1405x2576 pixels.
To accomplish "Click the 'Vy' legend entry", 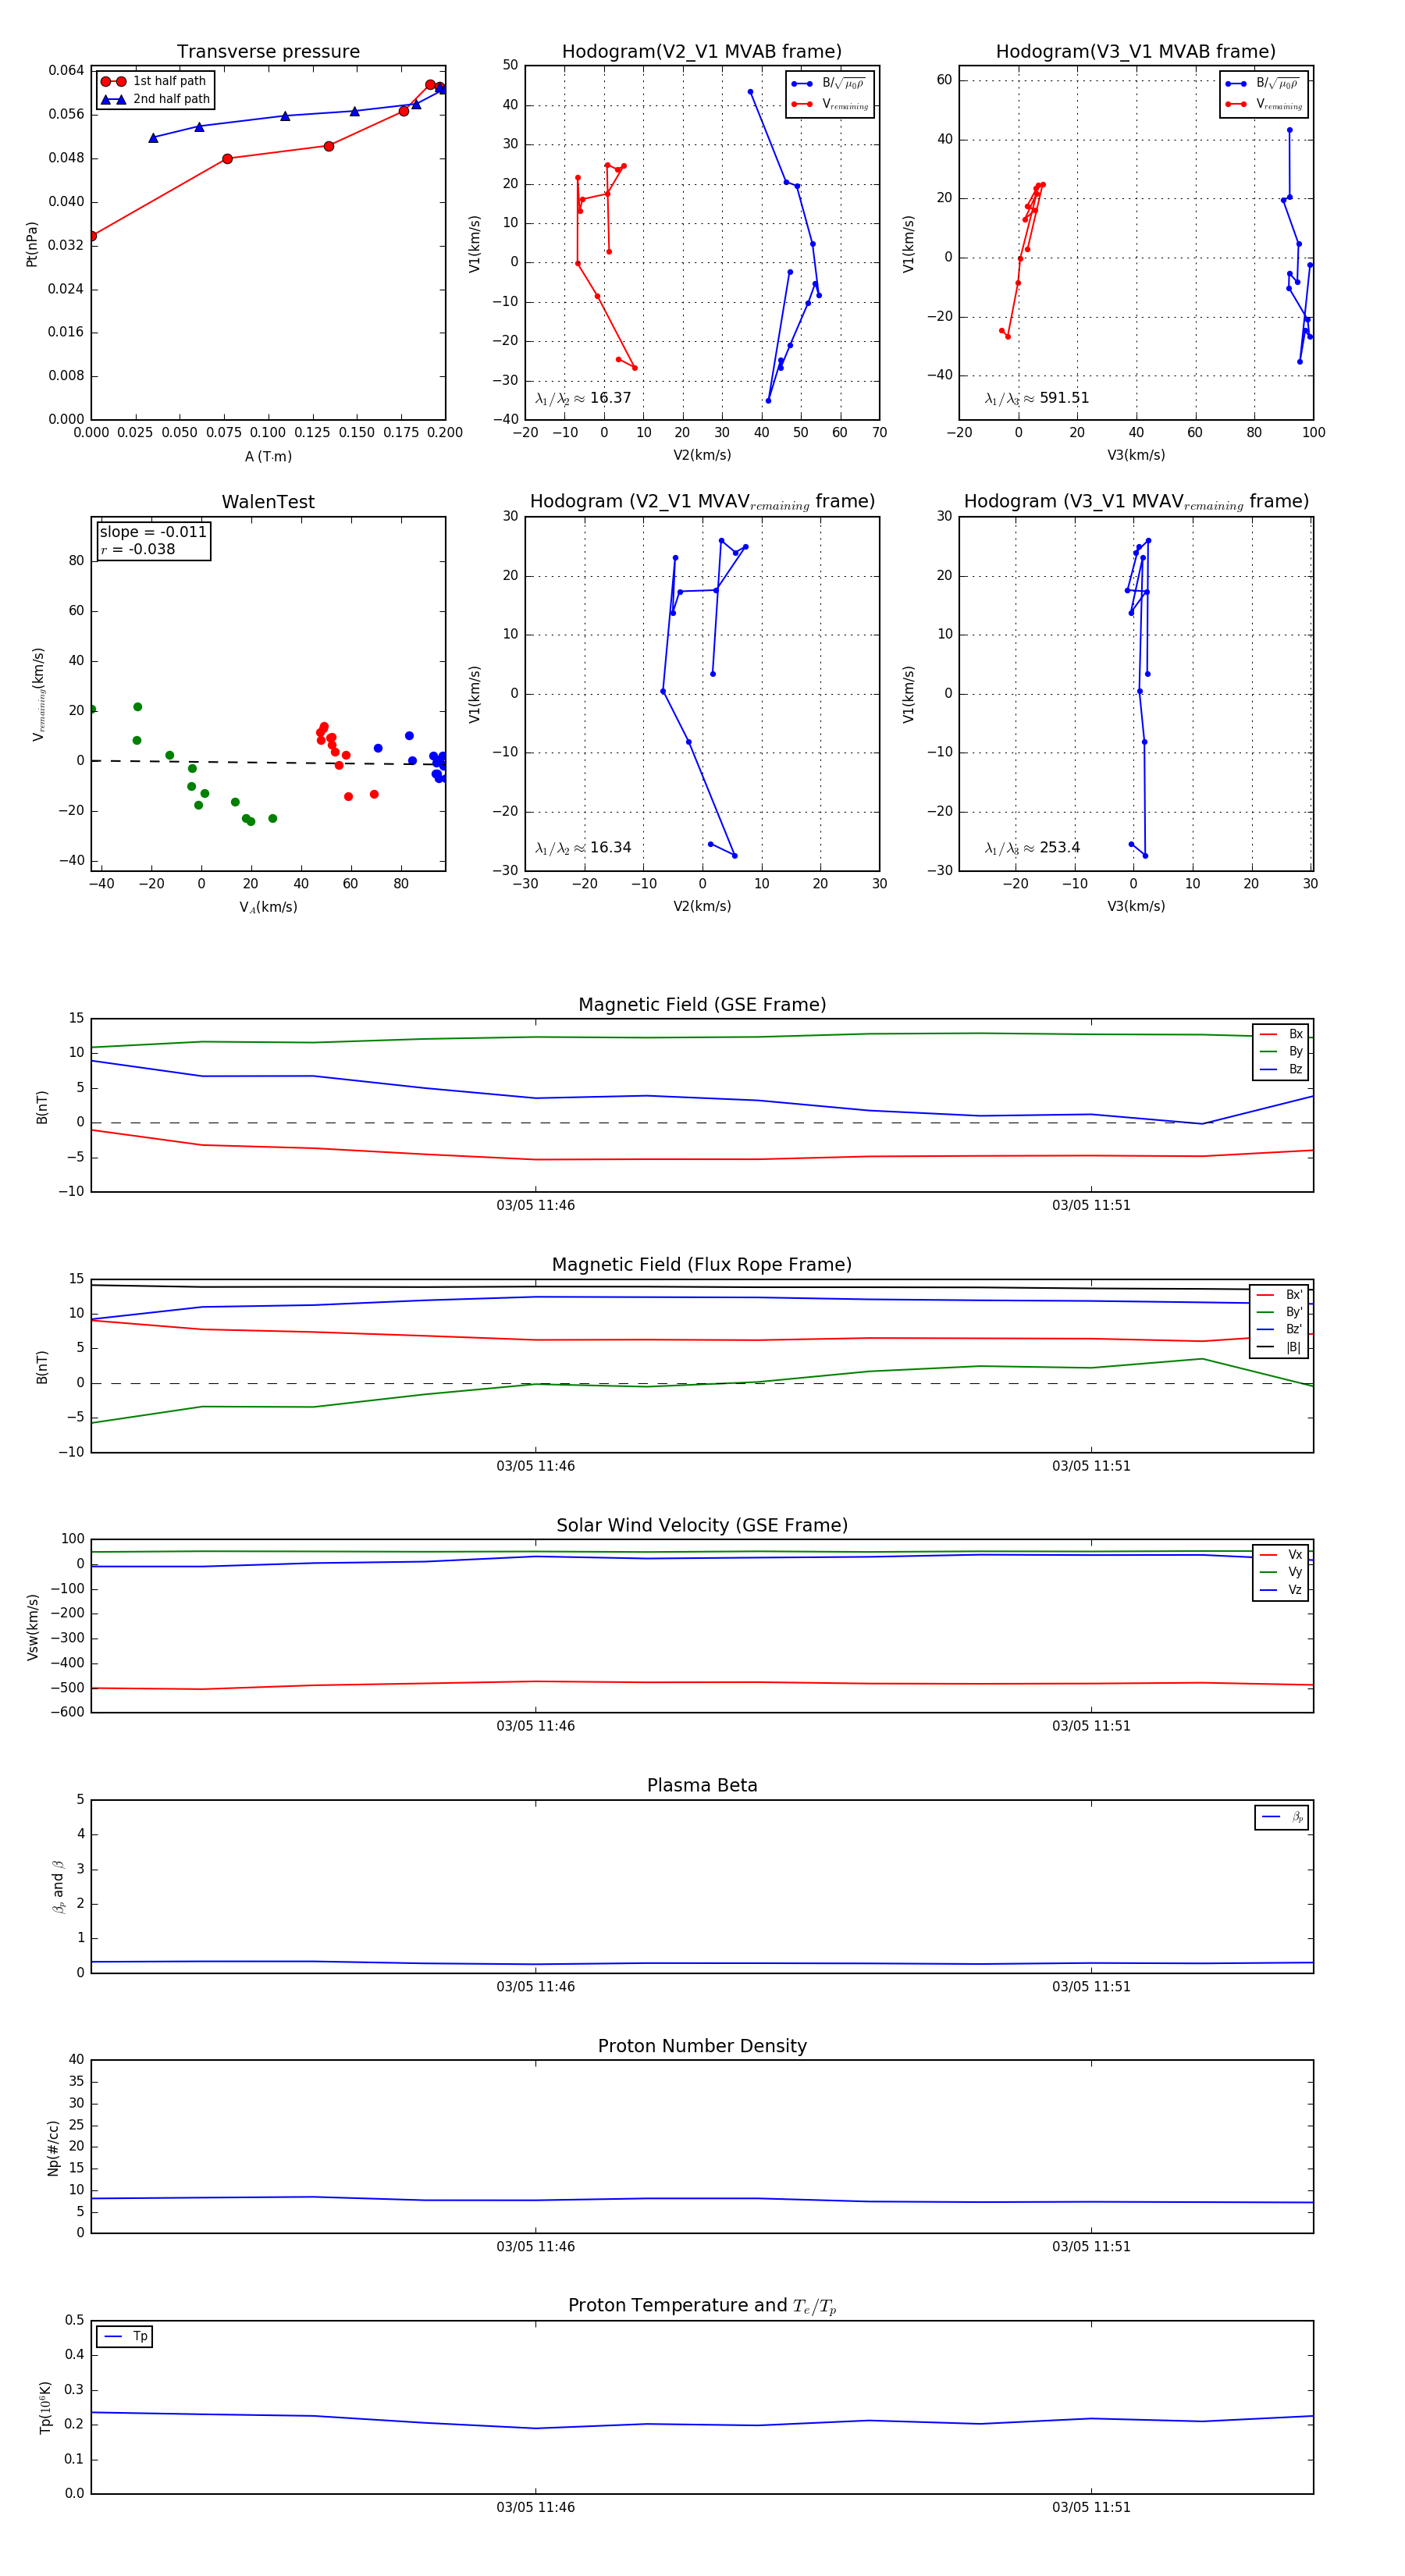I will click(1281, 1572).
